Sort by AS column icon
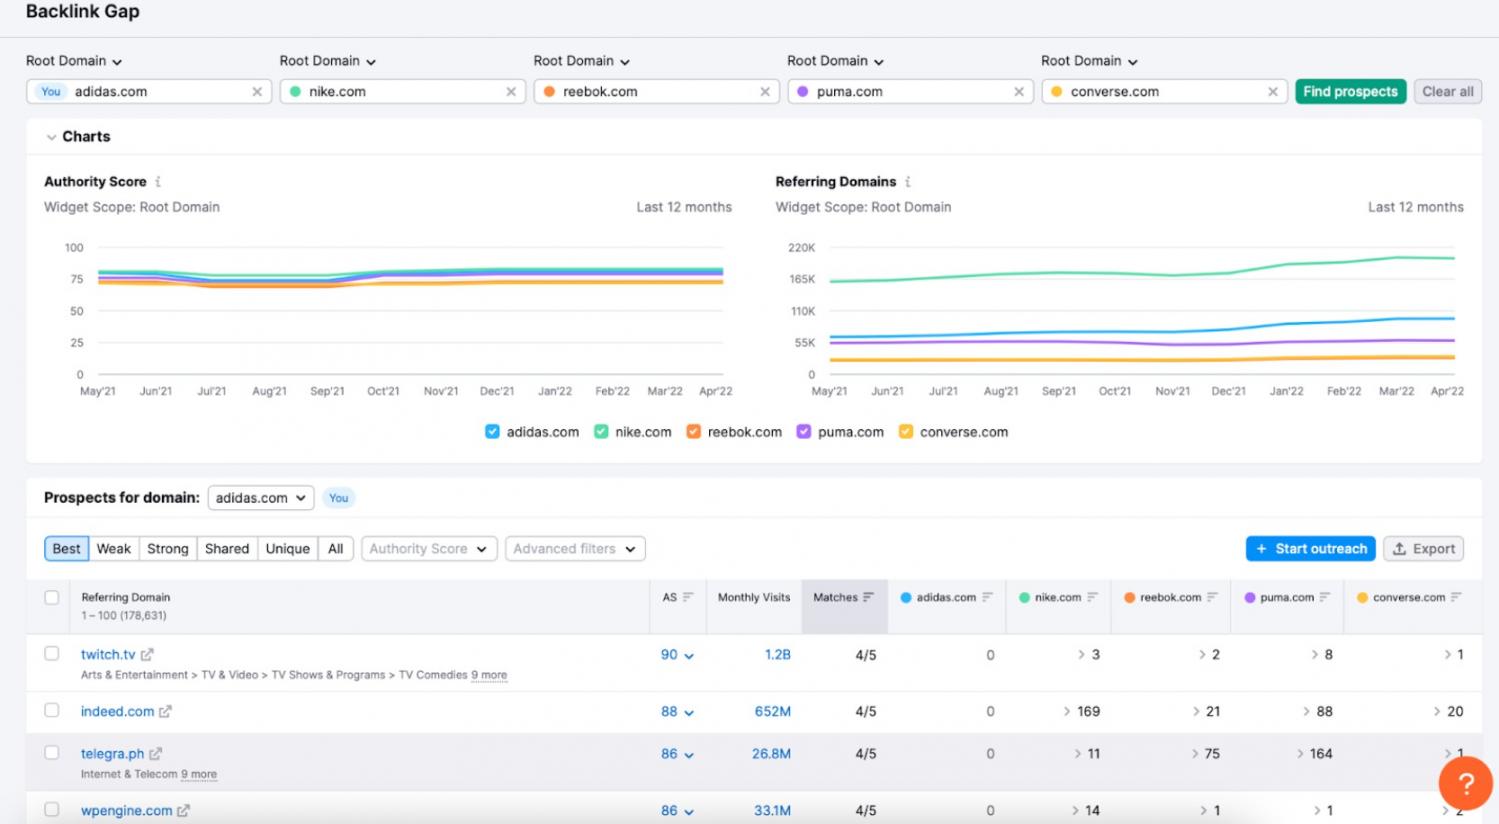This screenshot has height=824, width=1499. 688,597
